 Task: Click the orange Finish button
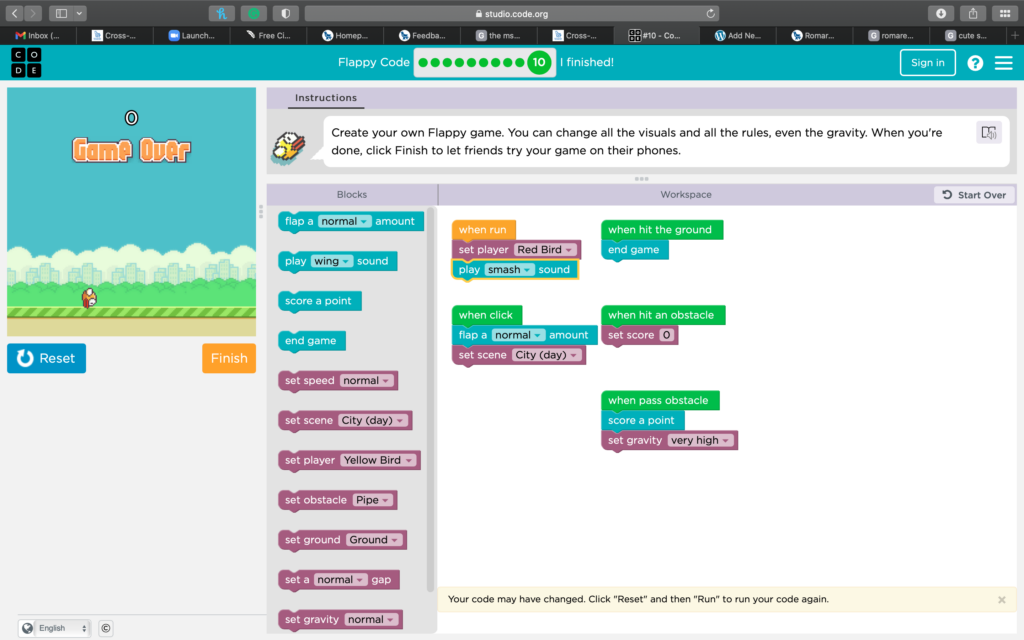(229, 358)
